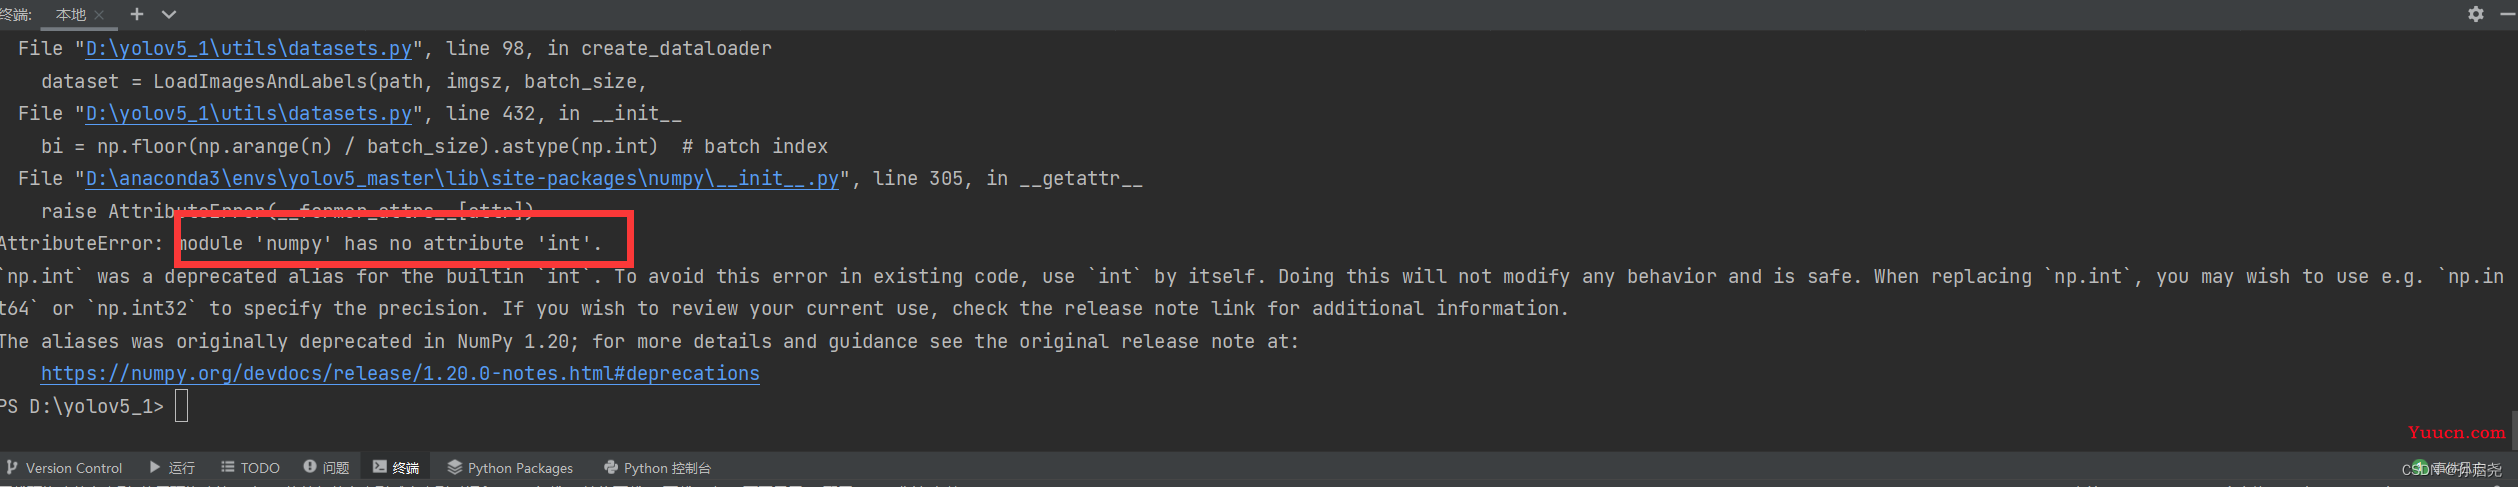Open numpy __init__.py file link
2518x487 pixels.
(462, 178)
